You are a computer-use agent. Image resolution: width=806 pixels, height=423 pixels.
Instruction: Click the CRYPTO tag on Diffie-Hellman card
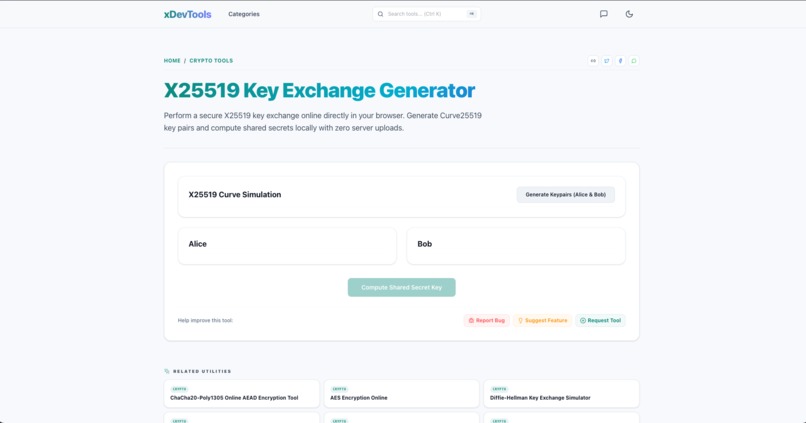tap(499, 389)
